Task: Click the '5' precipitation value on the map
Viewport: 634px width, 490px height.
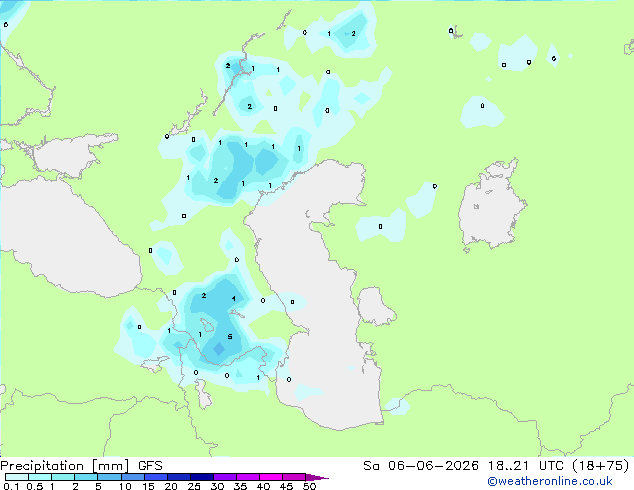Action: click(230, 336)
